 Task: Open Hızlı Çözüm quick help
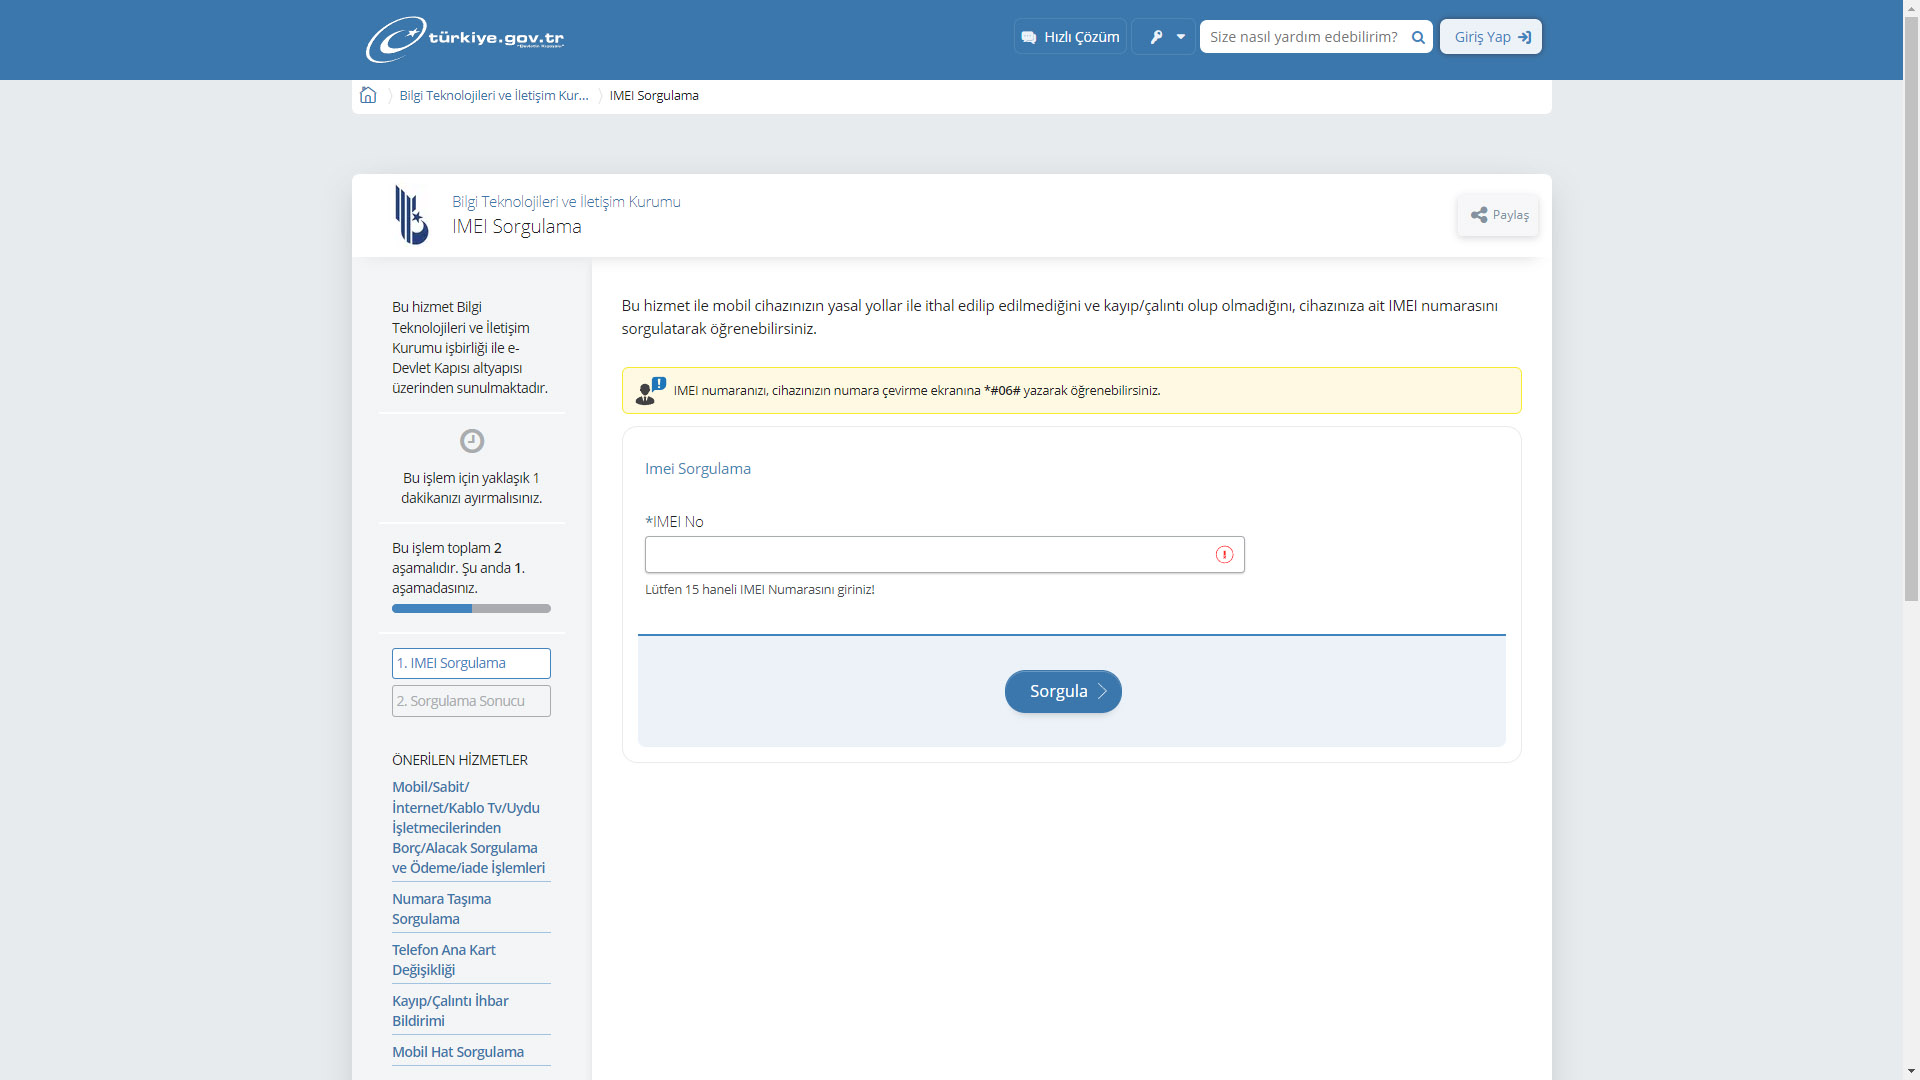click(1070, 37)
